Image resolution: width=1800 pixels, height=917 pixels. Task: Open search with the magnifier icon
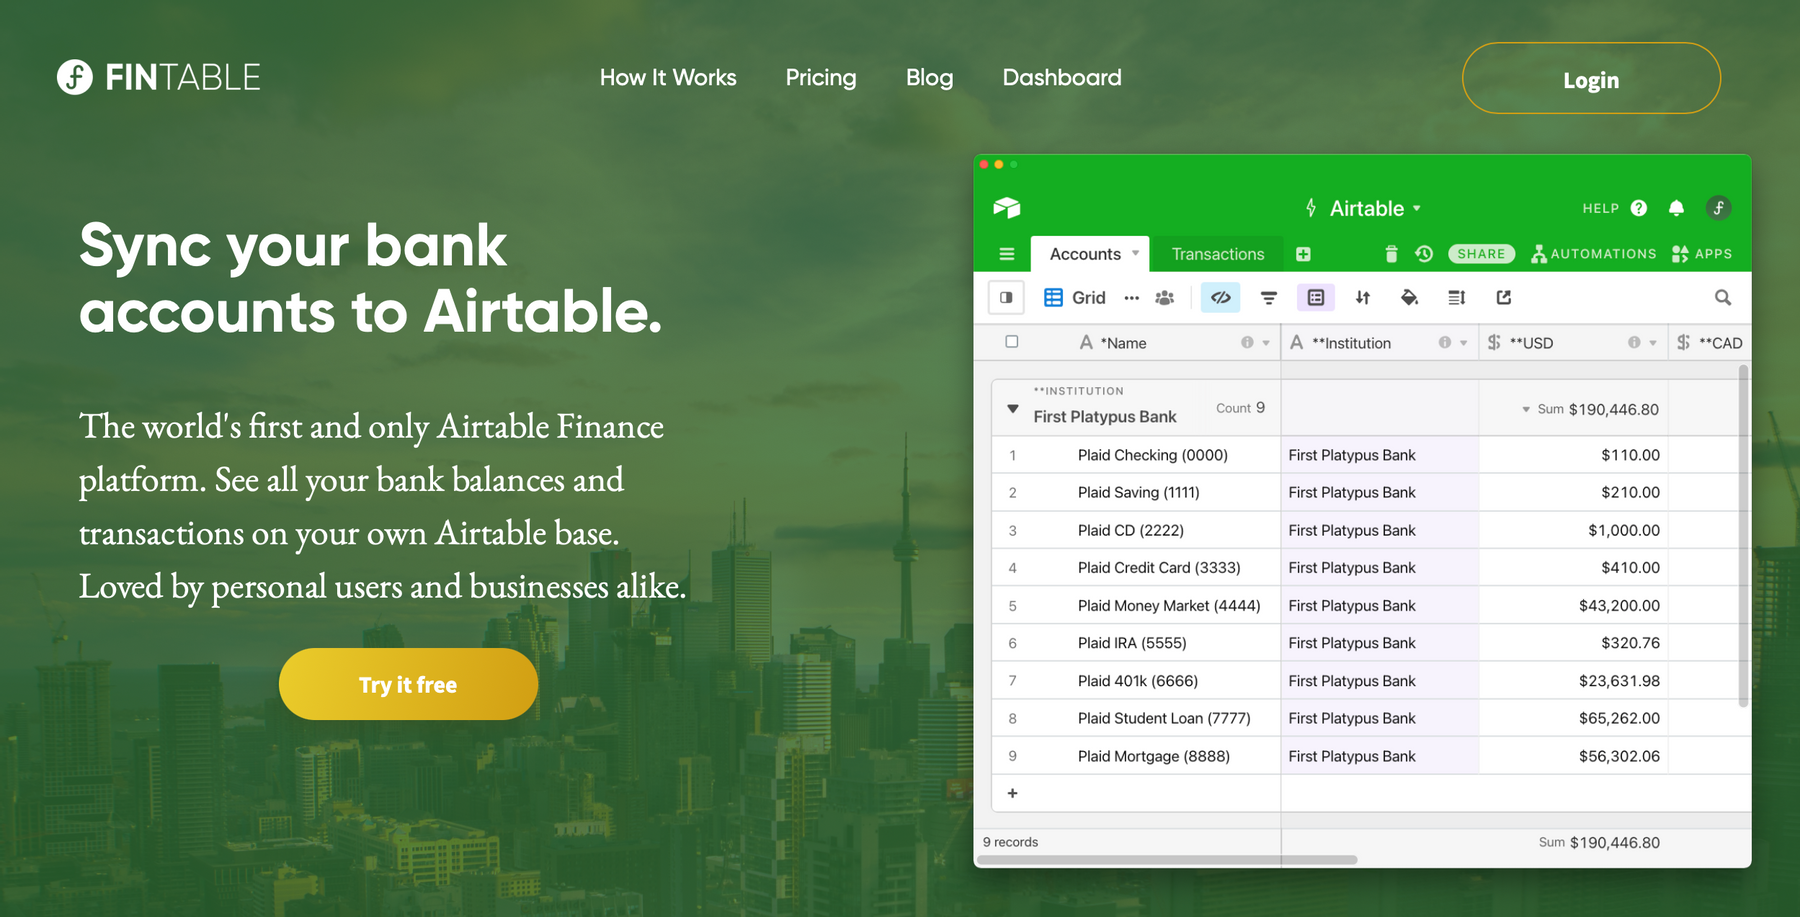coord(1723,297)
